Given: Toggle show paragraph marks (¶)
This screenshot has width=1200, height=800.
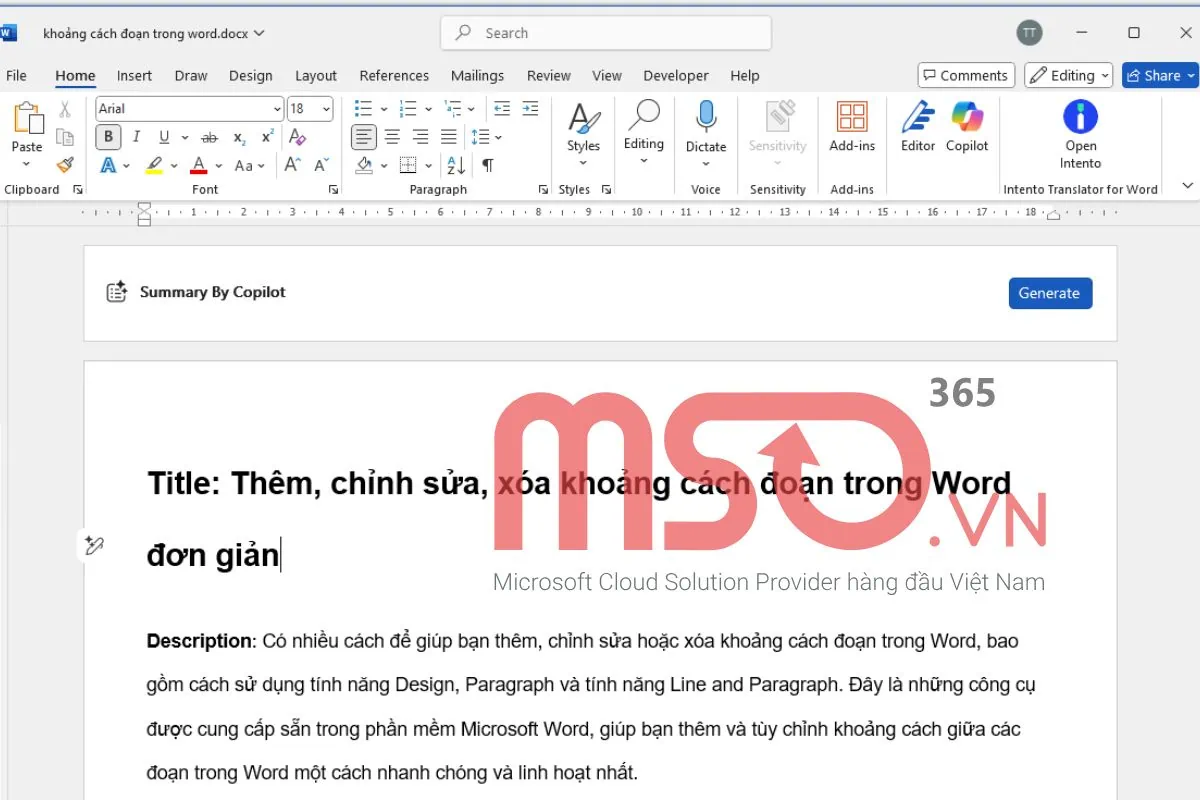Looking at the screenshot, I should (487, 165).
